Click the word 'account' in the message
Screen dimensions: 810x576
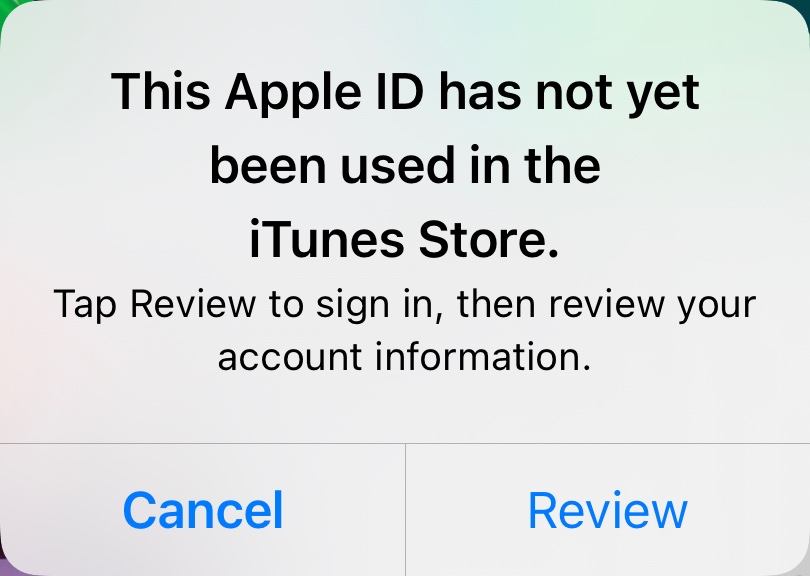click(290, 358)
